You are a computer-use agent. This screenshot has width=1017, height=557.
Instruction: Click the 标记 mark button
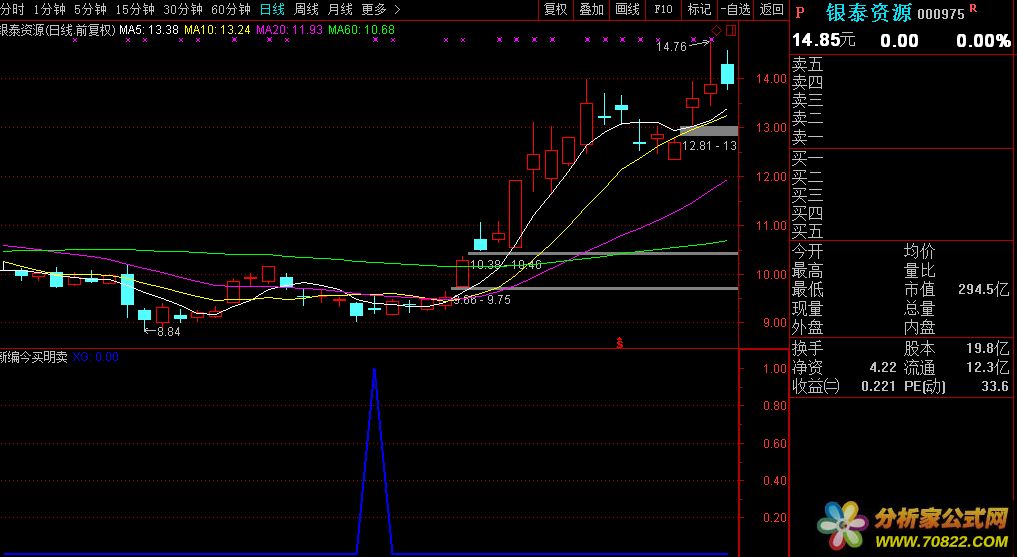(699, 9)
